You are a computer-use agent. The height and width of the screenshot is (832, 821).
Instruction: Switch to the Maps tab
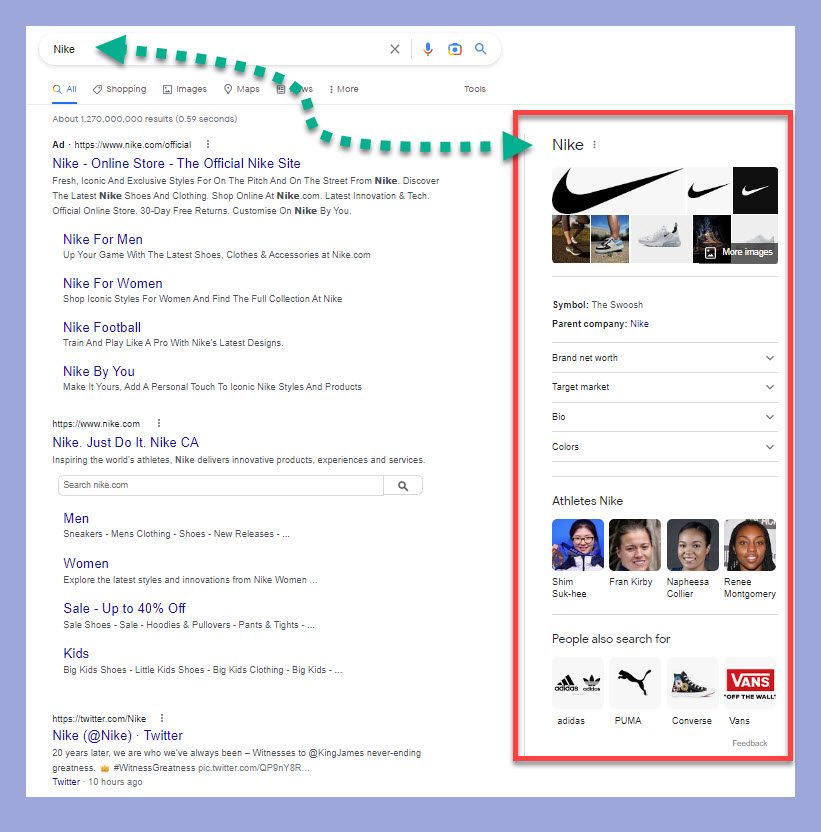pos(241,89)
